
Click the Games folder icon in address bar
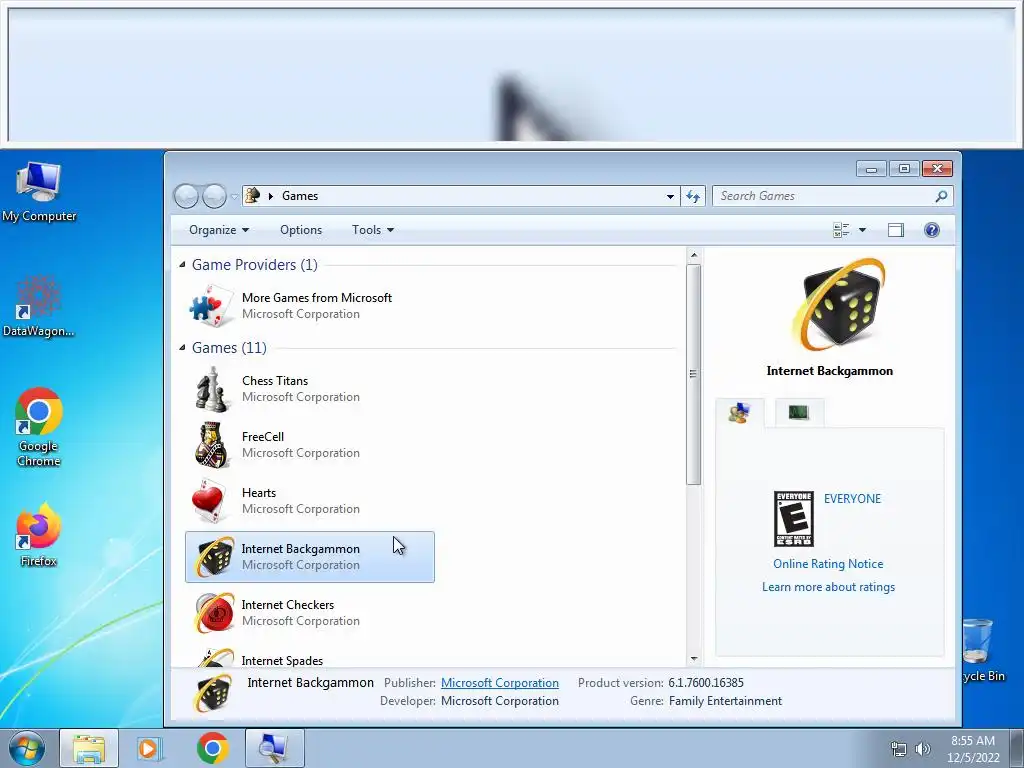[253, 195]
